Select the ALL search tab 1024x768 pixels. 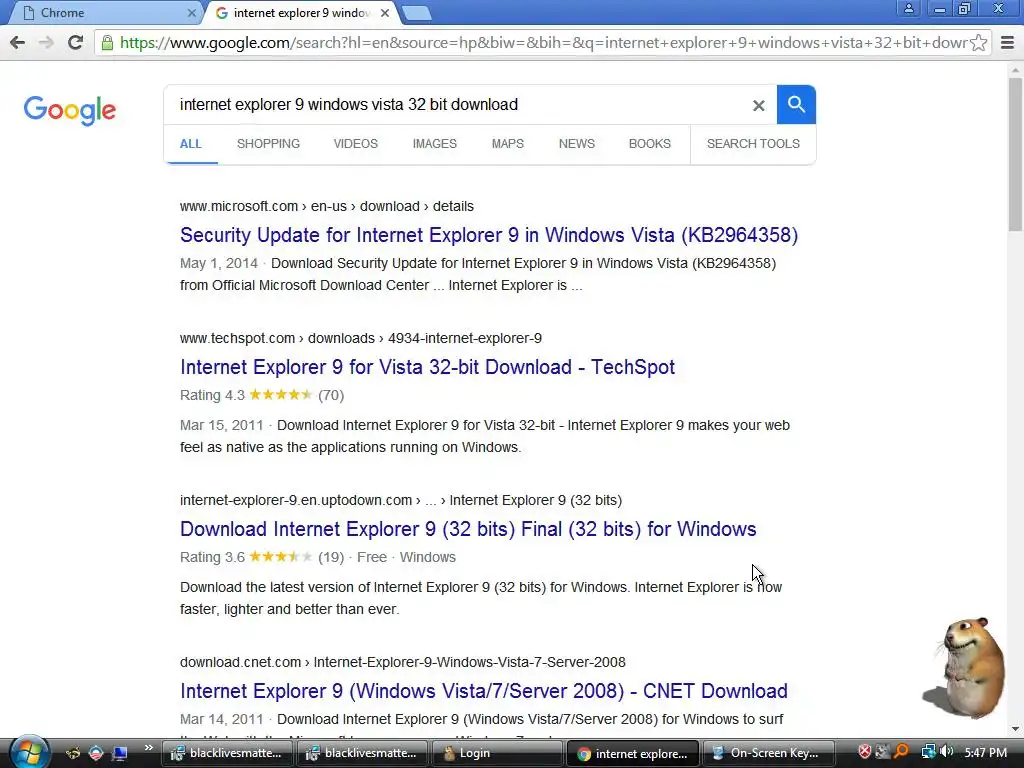pyautogui.click(x=191, y=144)
